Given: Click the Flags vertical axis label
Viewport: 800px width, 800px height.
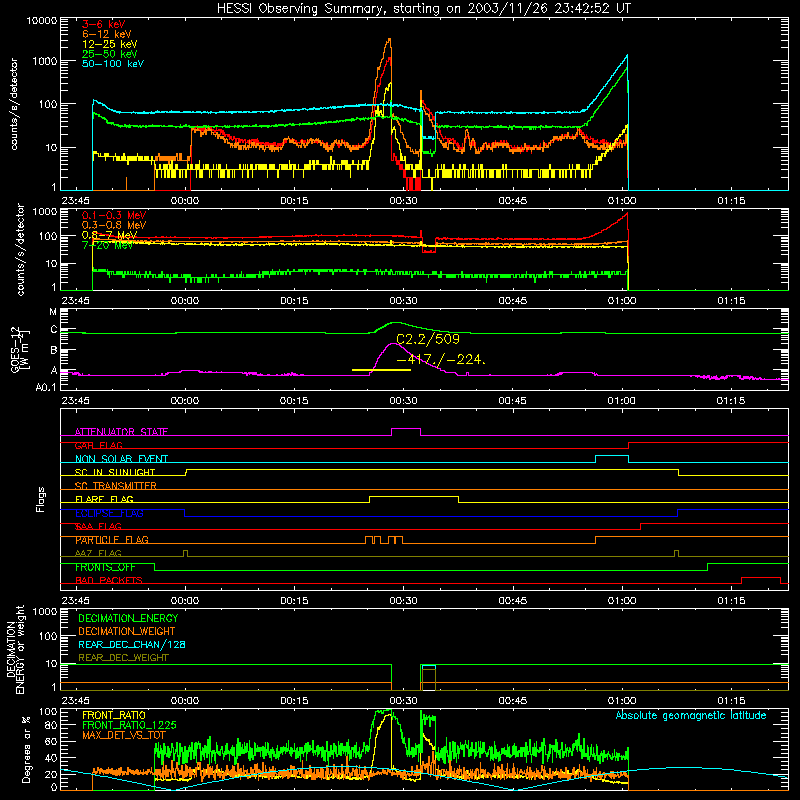Looking at the screenshot, I should point(41,499).
